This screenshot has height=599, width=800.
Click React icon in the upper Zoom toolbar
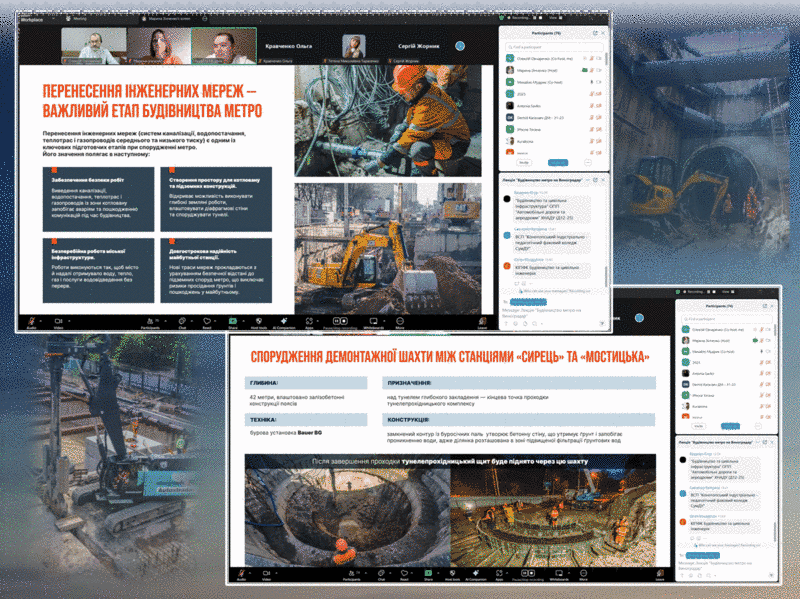point(207,322)
